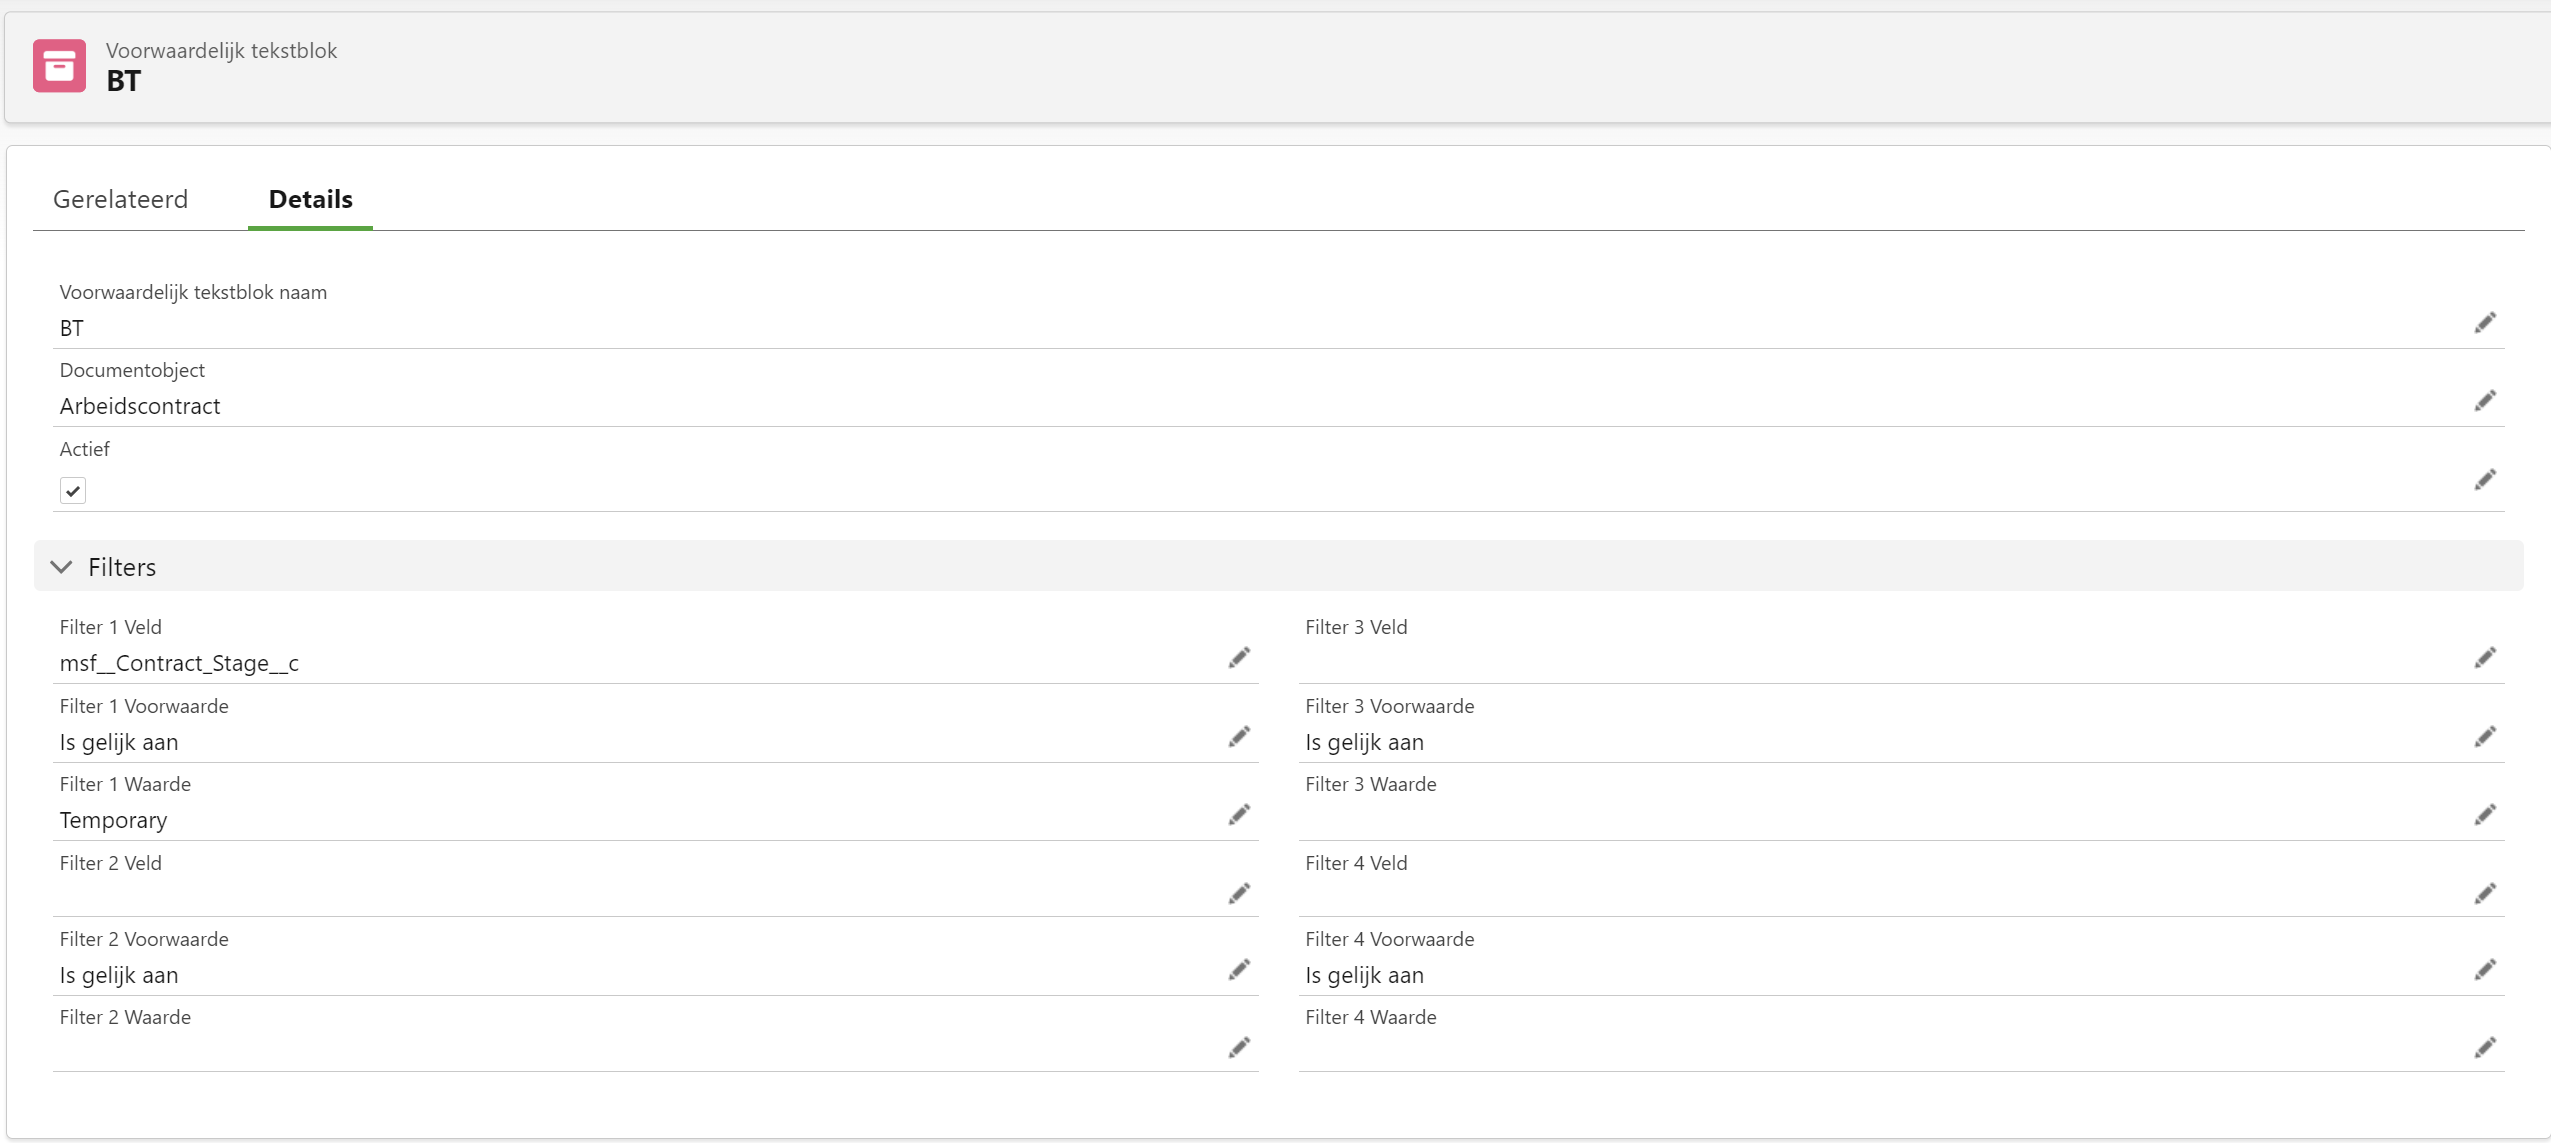Click pencil icon for Documentobject
Viewport: 2551px width, 1143px height.
(x=2485, y=401)
